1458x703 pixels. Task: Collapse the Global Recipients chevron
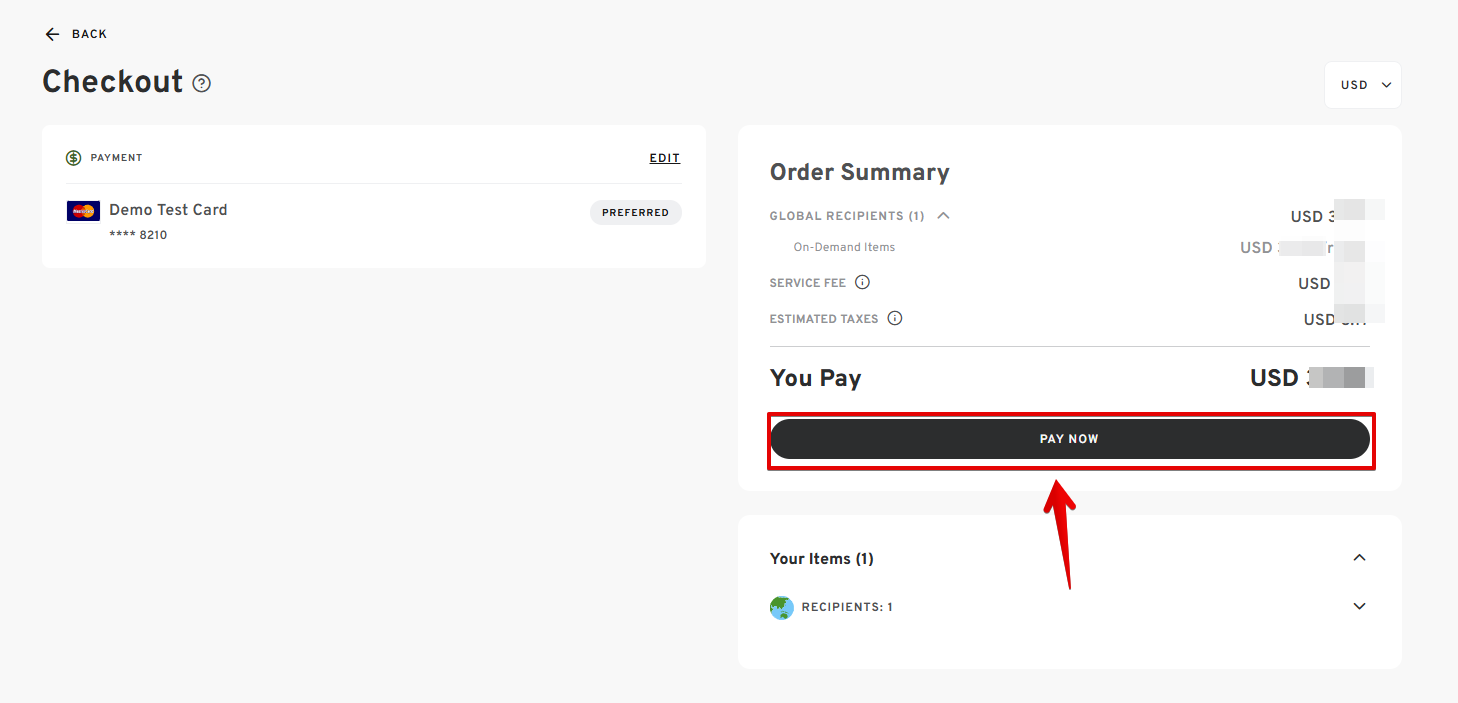[x=943, y=215]
